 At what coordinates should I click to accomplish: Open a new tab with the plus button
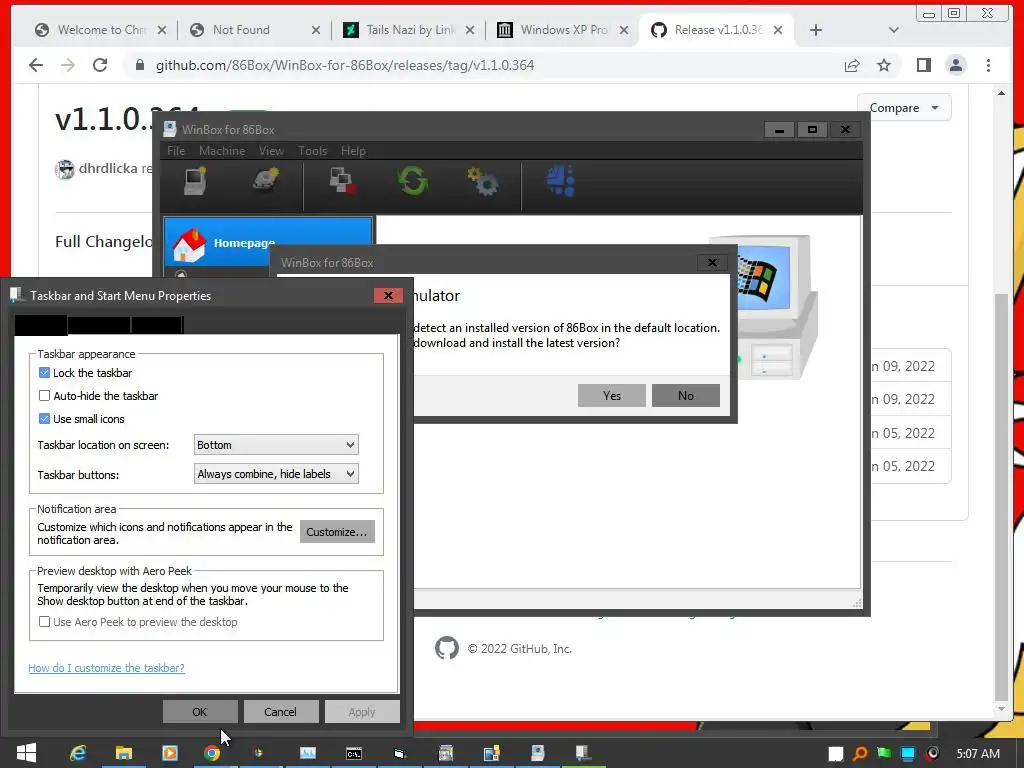tap(816, 30)
